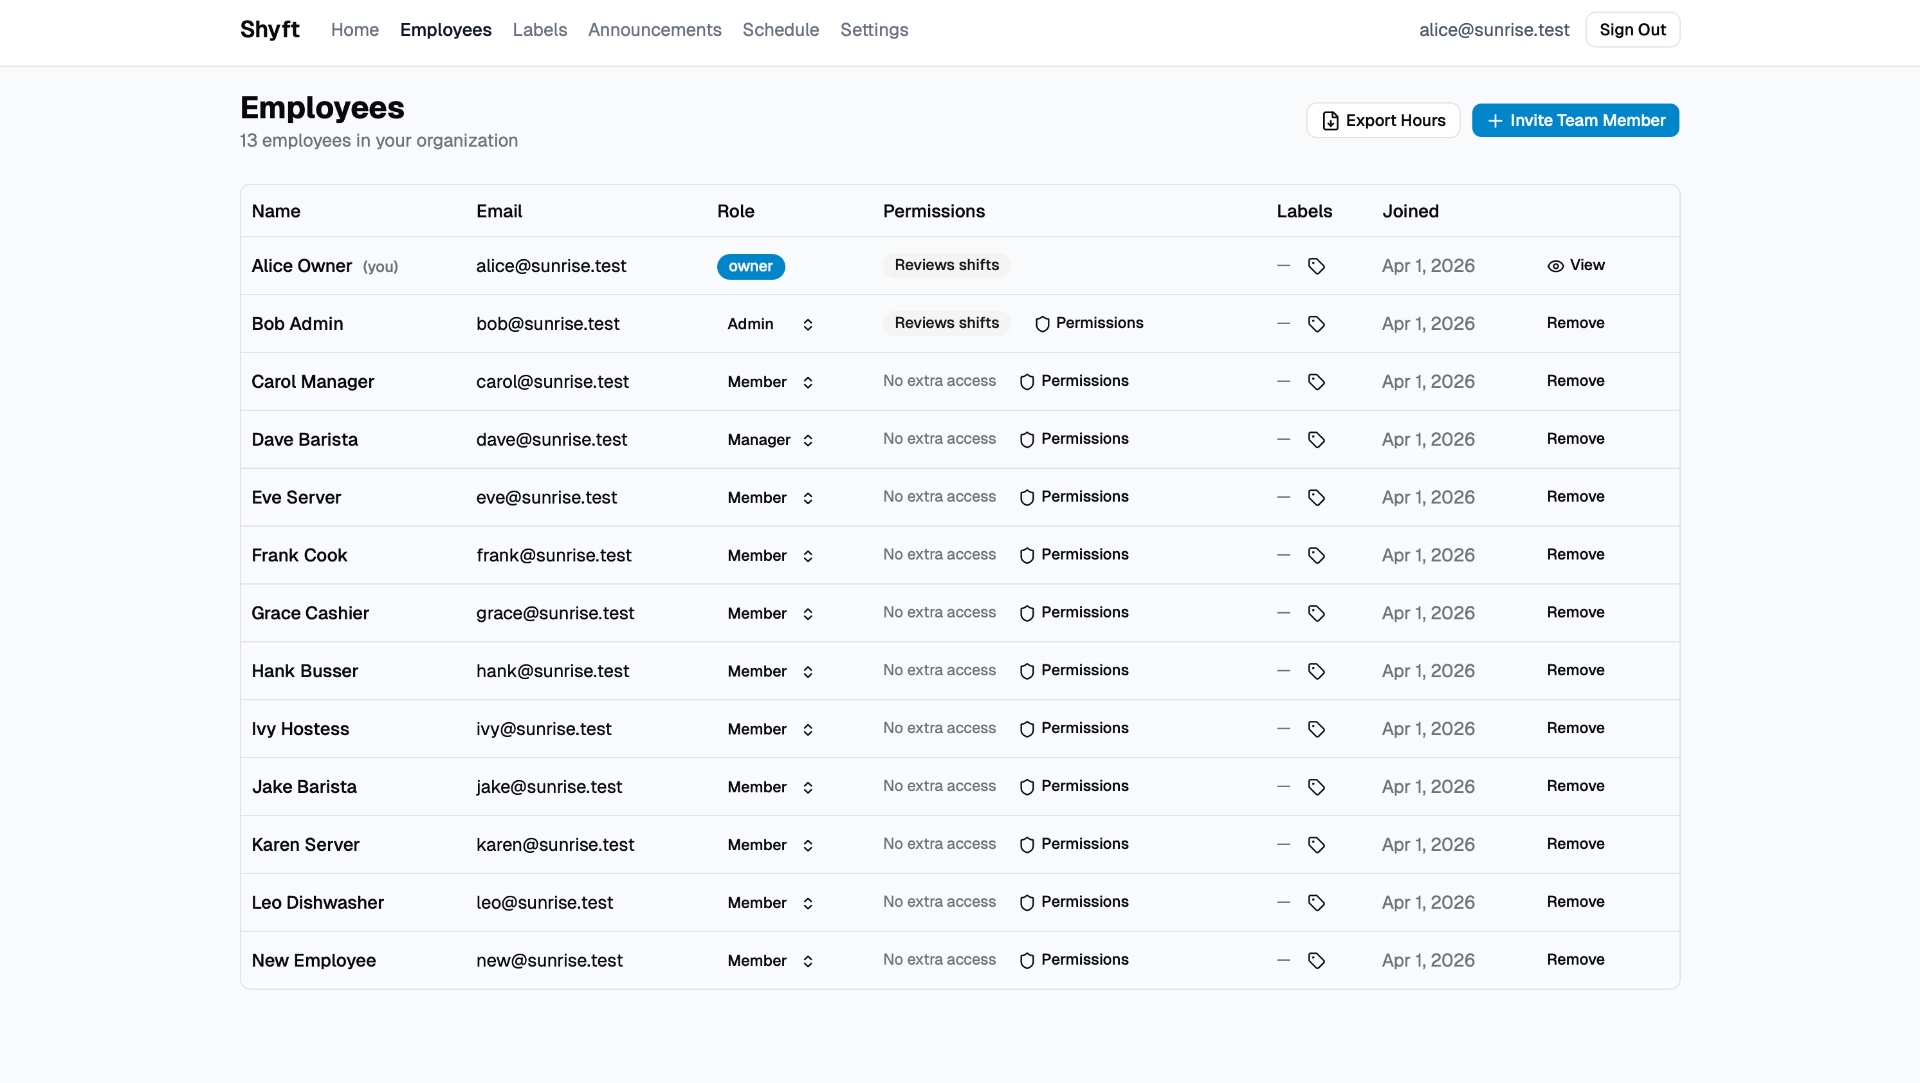The width and height of the screenshot is (1920, 1083).
Task: Click the Joined column header
Action: pos(1410,211)
